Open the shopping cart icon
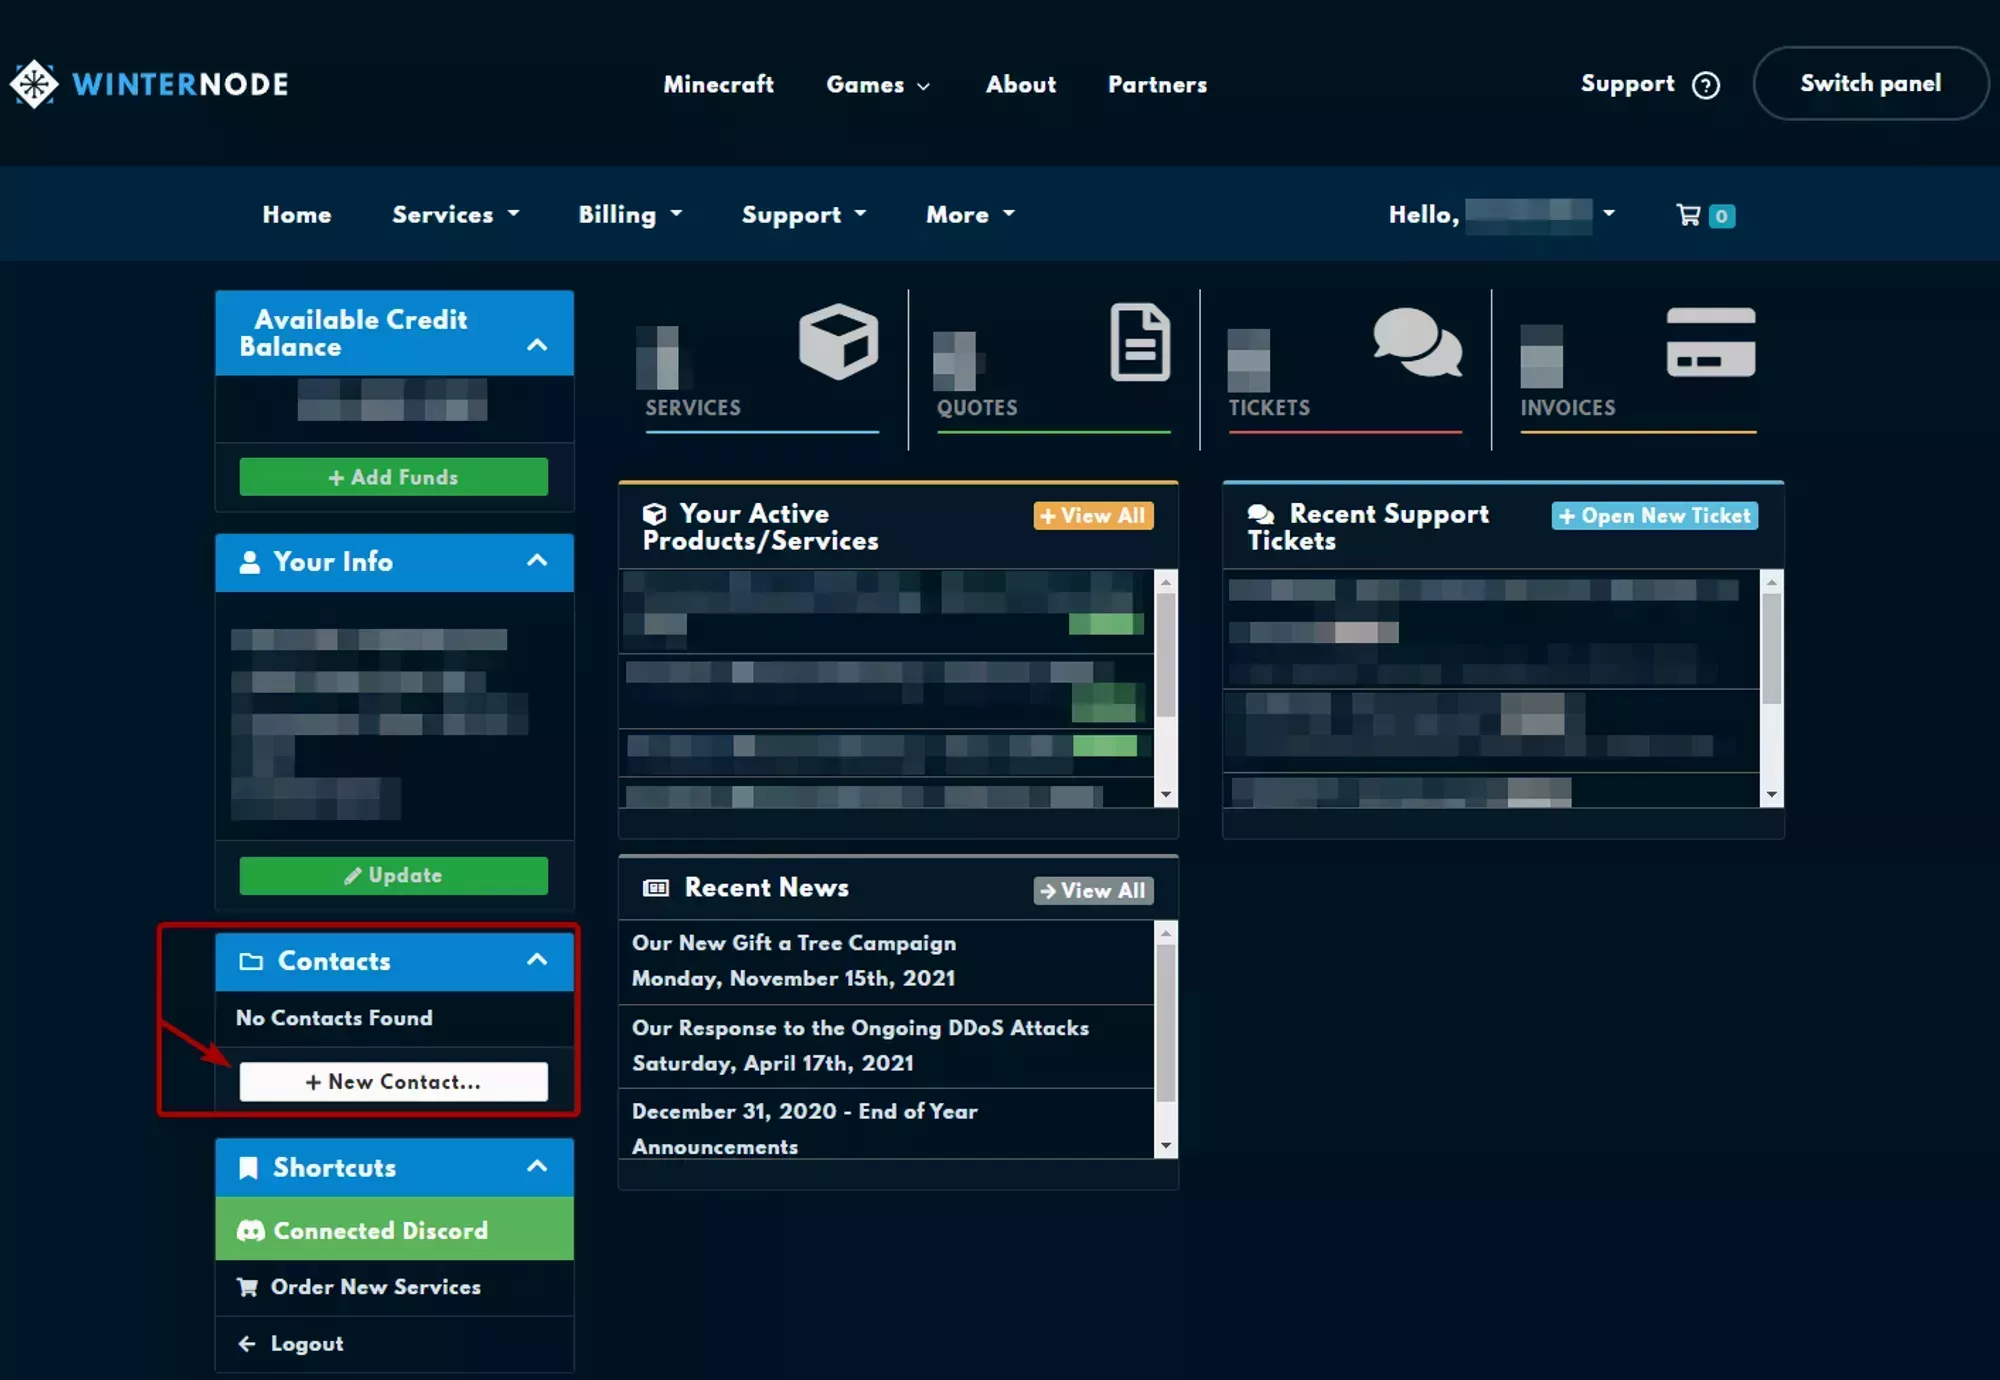The width and height of the screenshot is (2000, 1380). [1689, 215]
